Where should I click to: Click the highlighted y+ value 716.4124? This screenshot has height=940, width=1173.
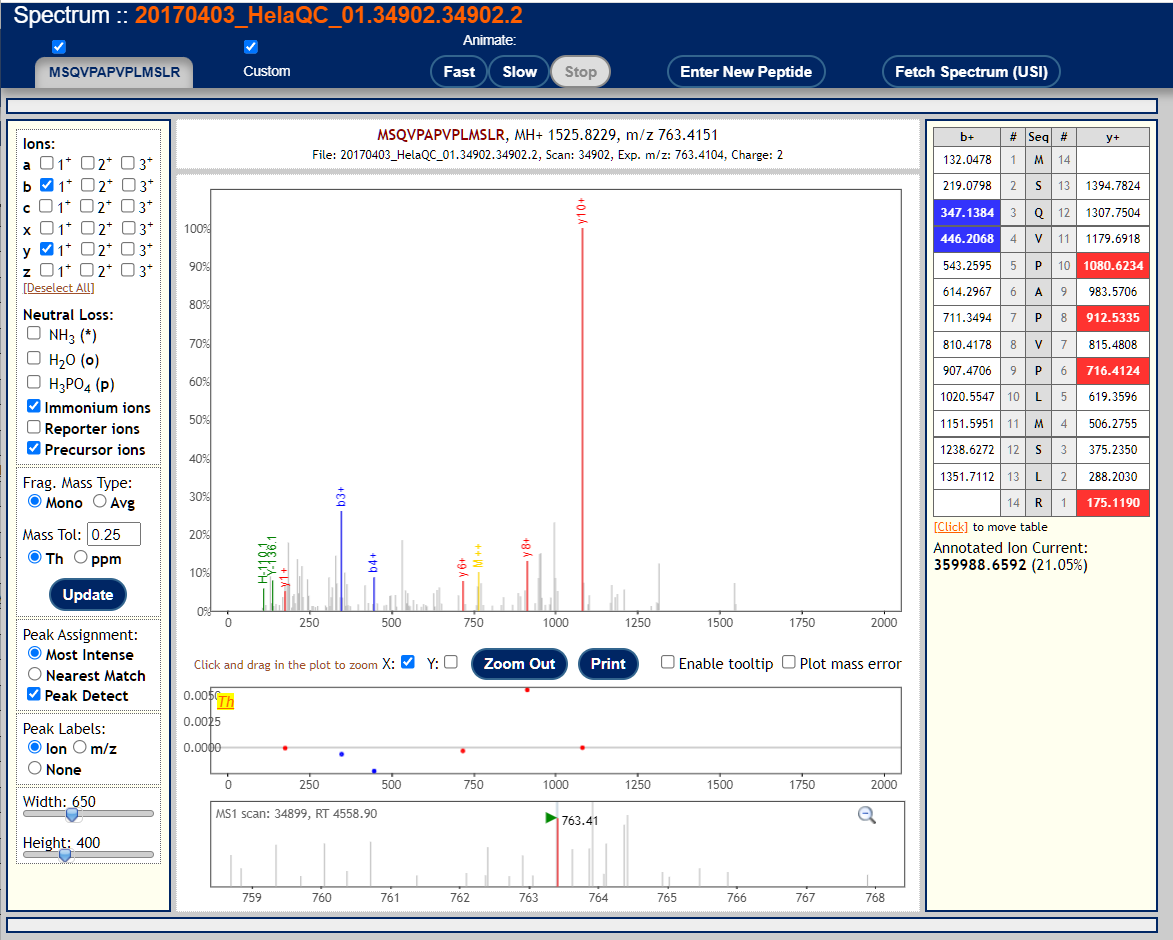[x=1113, y=371]
